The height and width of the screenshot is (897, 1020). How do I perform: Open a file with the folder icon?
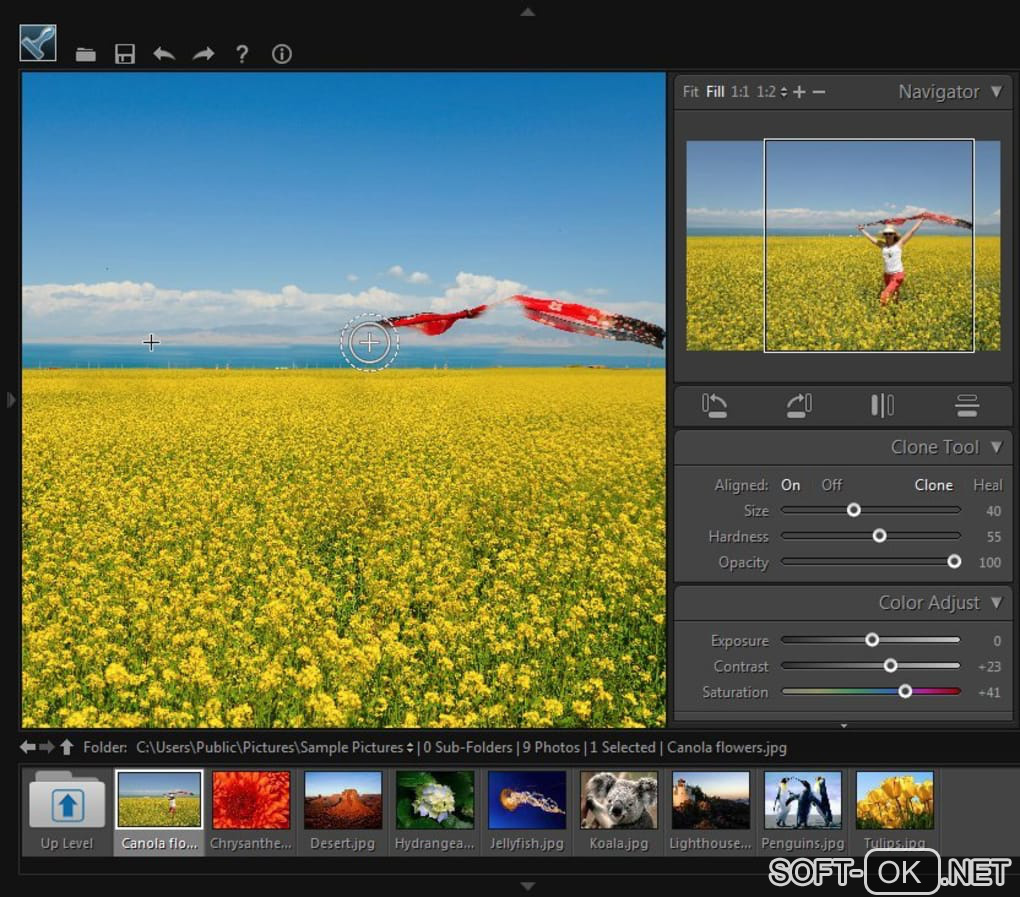click(x=86, y=54)
